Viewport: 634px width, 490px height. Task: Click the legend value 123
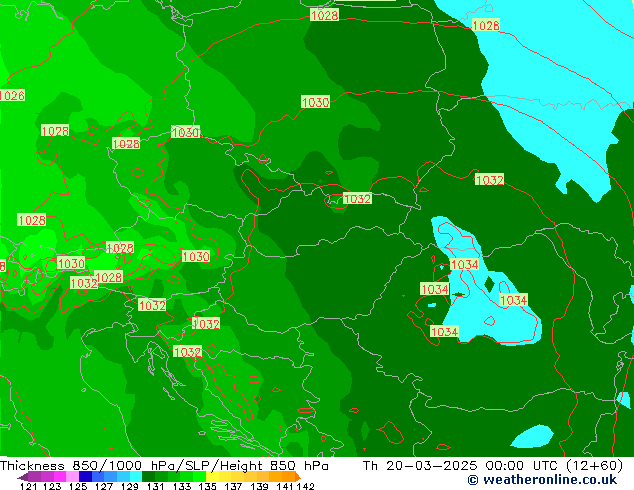[52, 486]
